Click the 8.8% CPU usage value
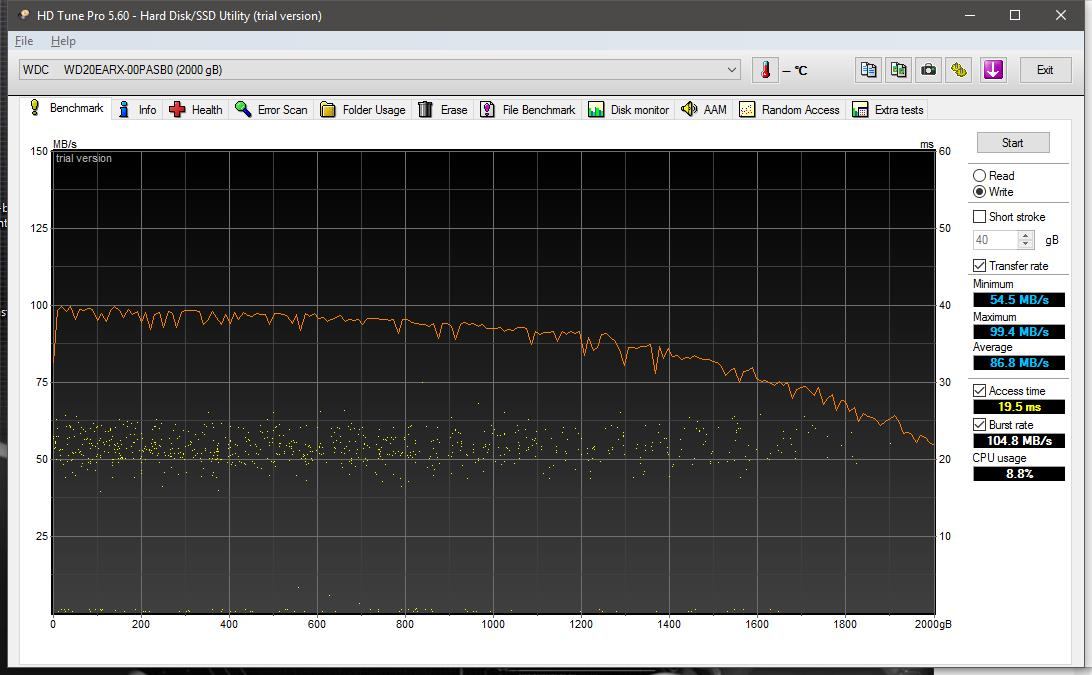The image size is (1092, 675). coord(1019,474)
